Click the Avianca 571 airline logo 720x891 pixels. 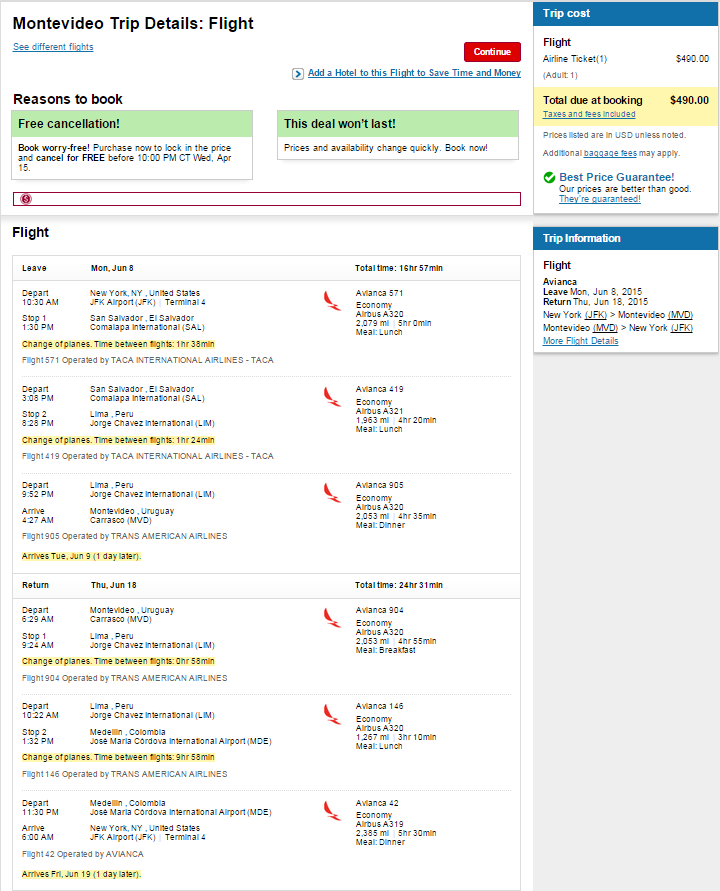tap(332, 301)
